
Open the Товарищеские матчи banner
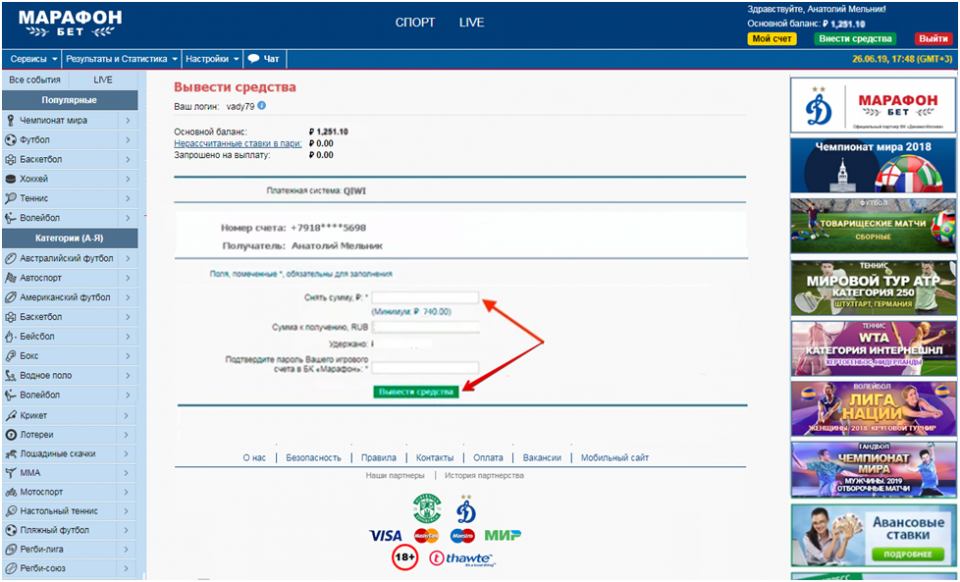(872, 226)
